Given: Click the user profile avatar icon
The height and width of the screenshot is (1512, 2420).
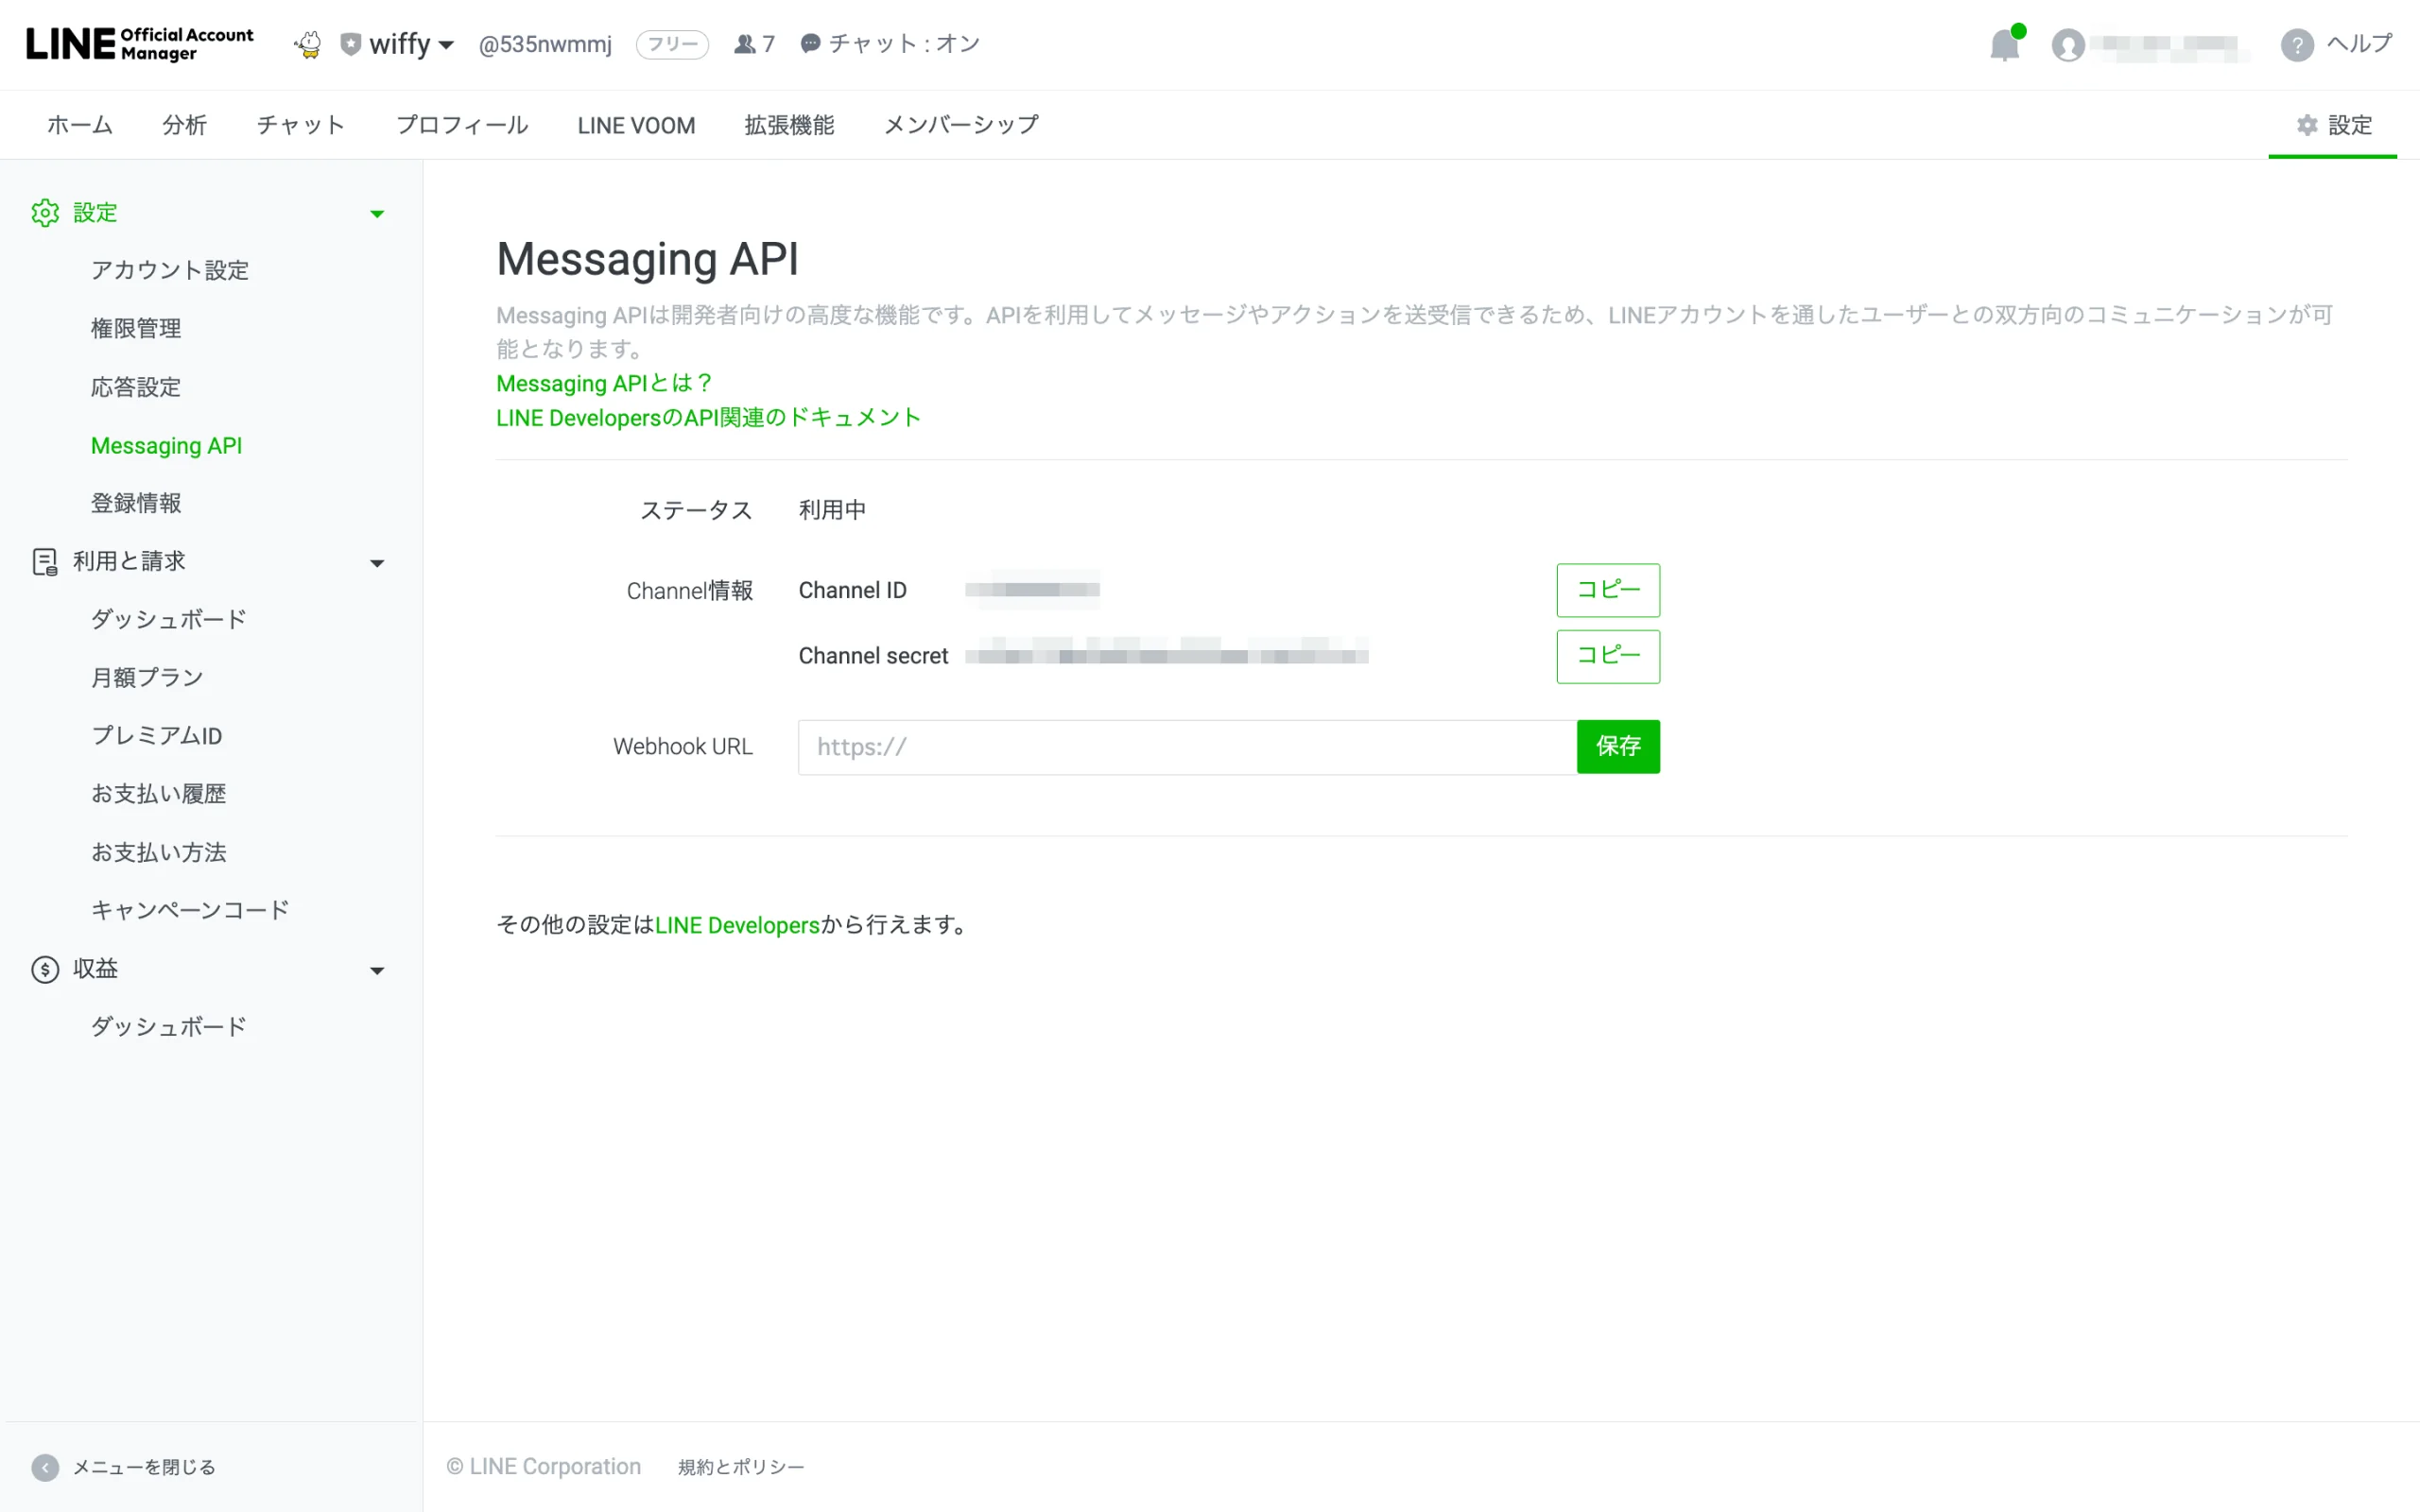Looking at the screenshot, I should tap(2068, 45).
